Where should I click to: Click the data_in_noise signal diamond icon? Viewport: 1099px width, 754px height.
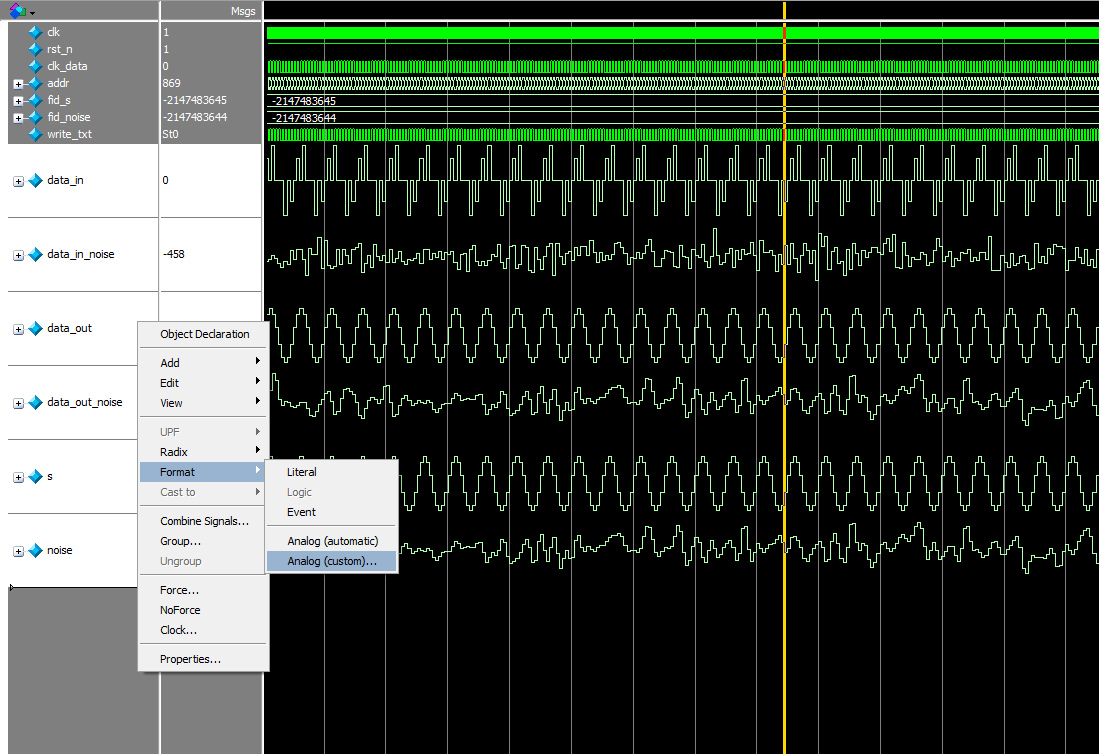(x=35, y=254)
